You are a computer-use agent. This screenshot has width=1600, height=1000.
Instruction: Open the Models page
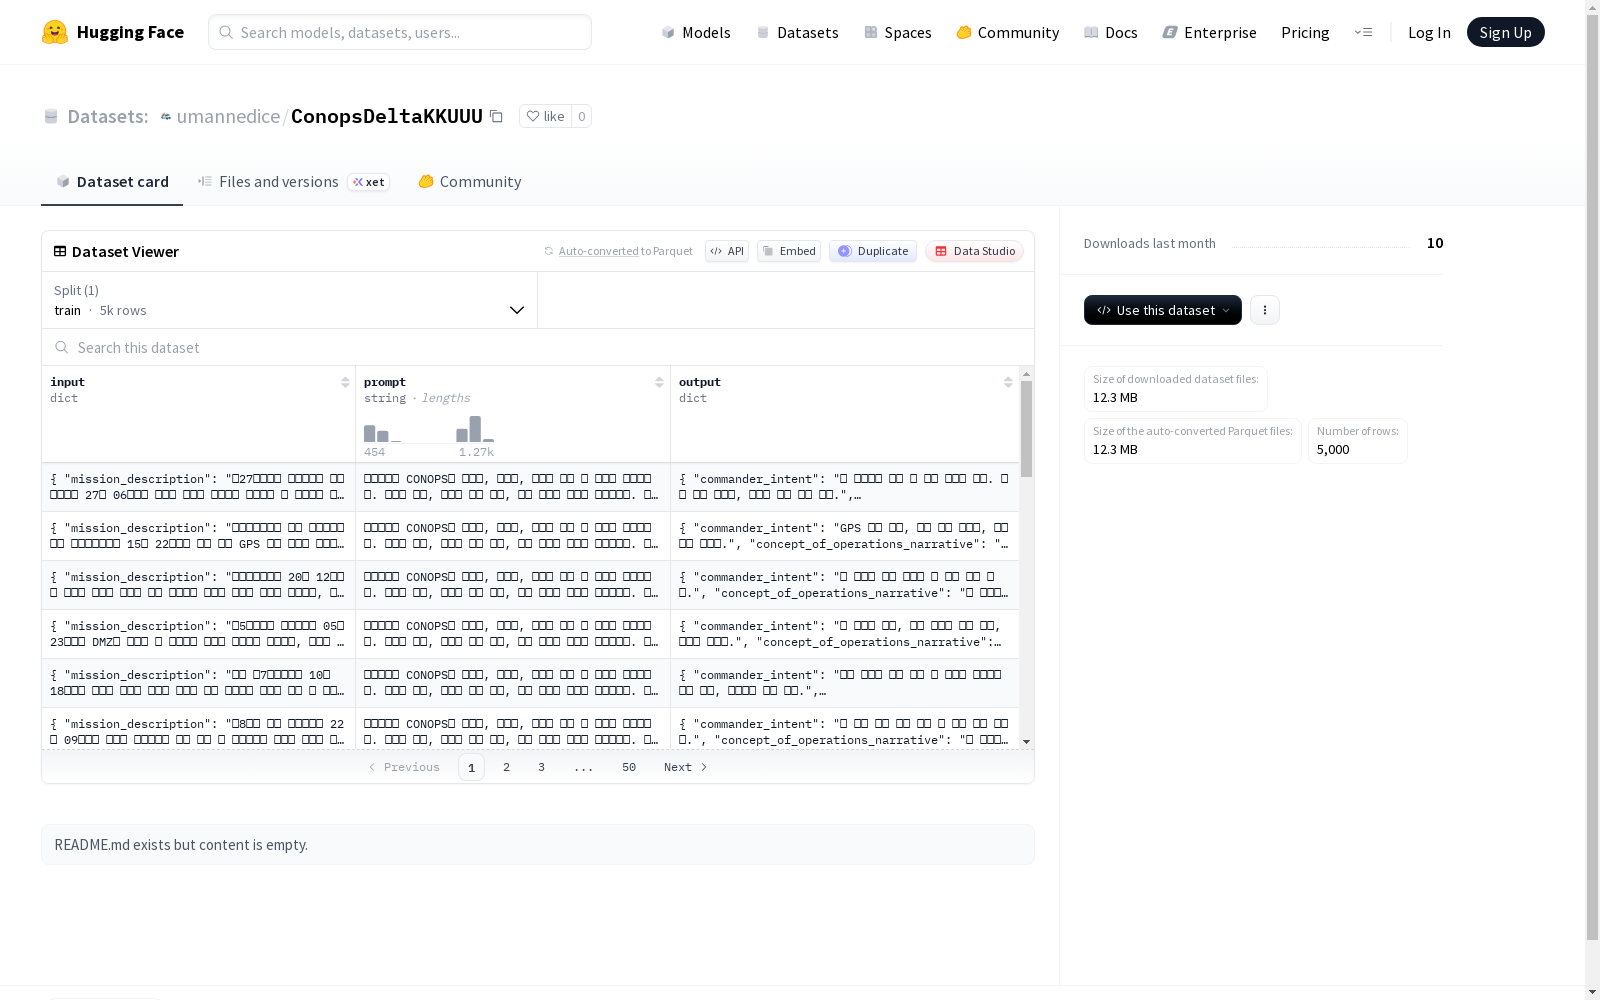(696, 32)
